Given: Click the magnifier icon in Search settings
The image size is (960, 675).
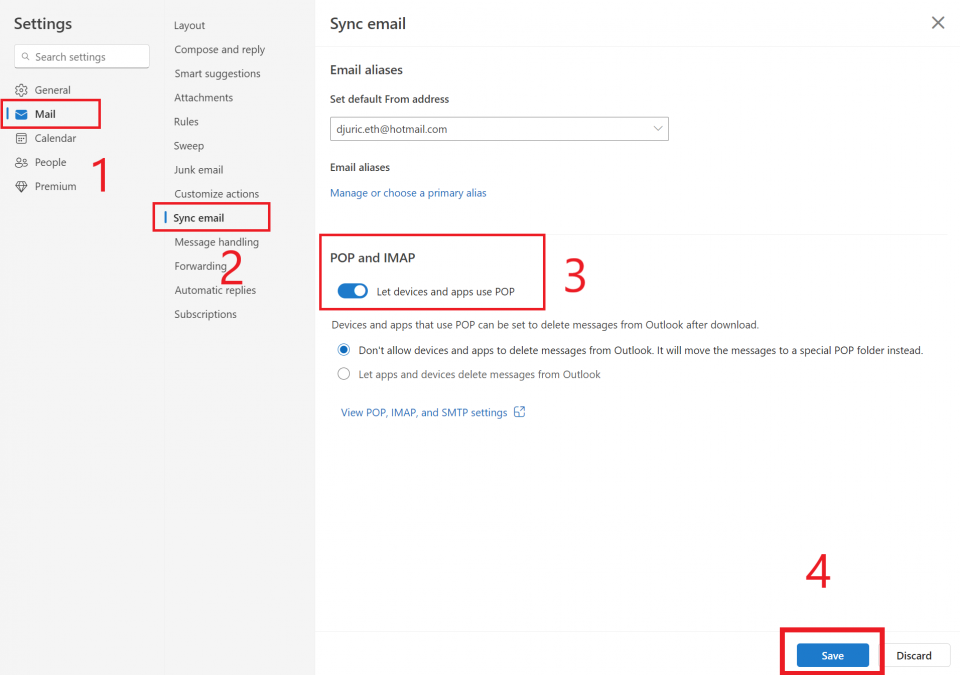Looking at the screenshot, I should 25,56.
